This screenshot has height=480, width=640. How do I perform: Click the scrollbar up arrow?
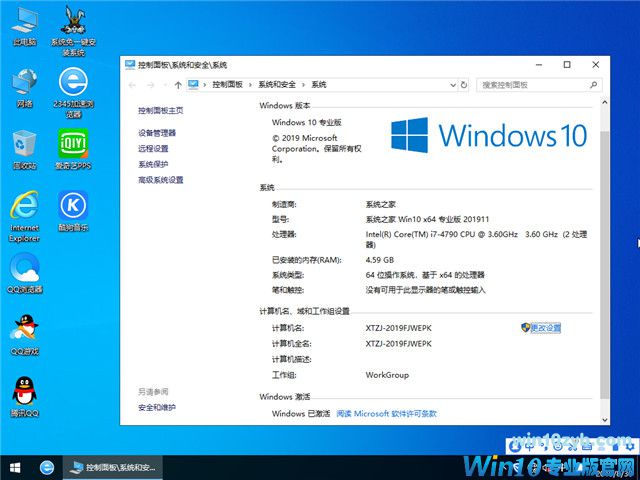605,102
